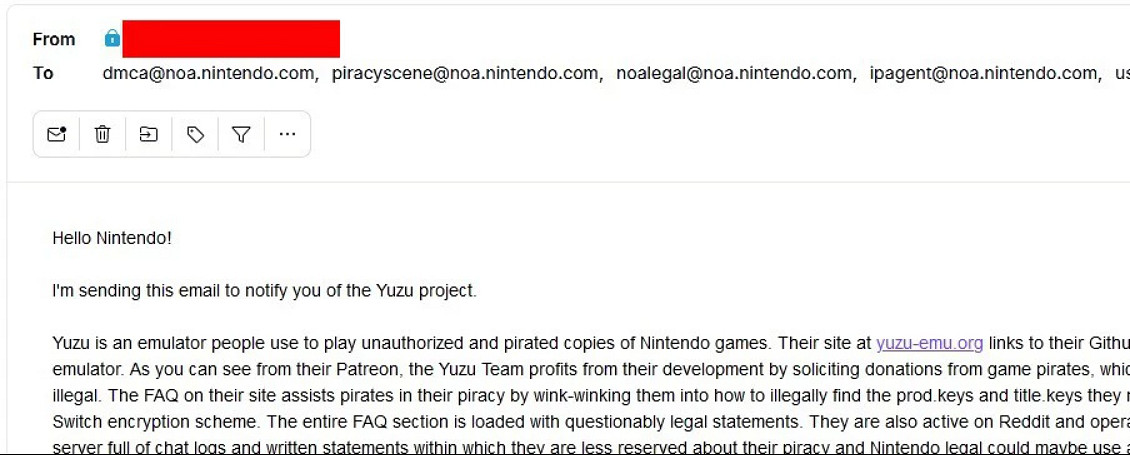Click the "From" field label

click(54, 40)
